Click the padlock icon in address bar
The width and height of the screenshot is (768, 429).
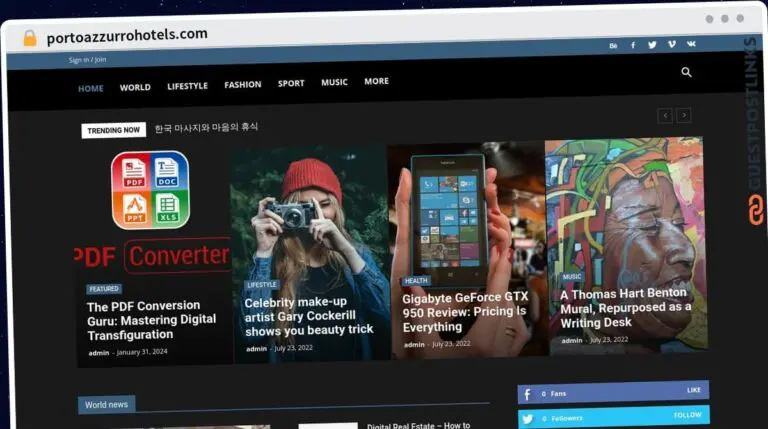coord(30,38)
